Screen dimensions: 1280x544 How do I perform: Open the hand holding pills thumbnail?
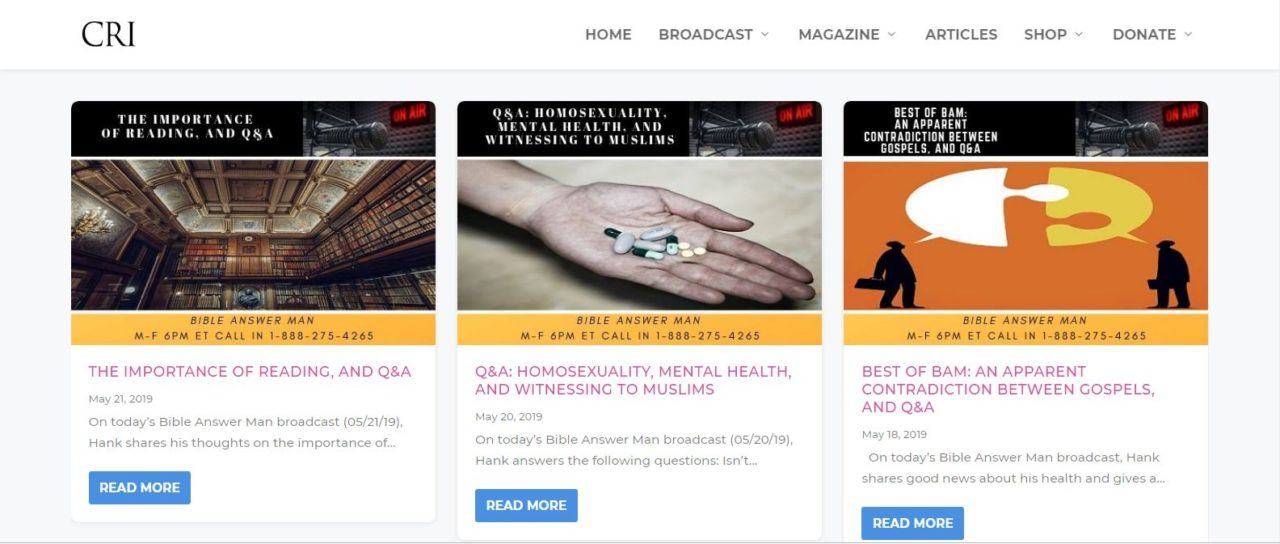coord(639,235)
